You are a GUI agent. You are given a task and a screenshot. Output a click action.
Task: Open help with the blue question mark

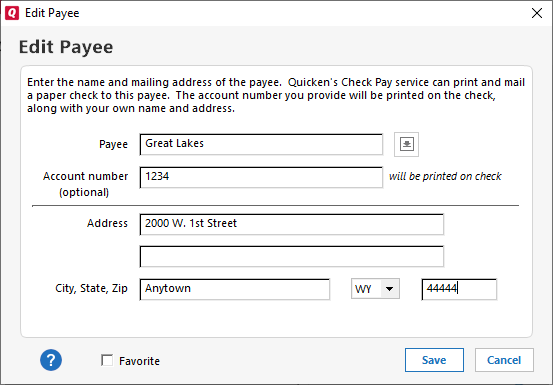pos(51,360)
